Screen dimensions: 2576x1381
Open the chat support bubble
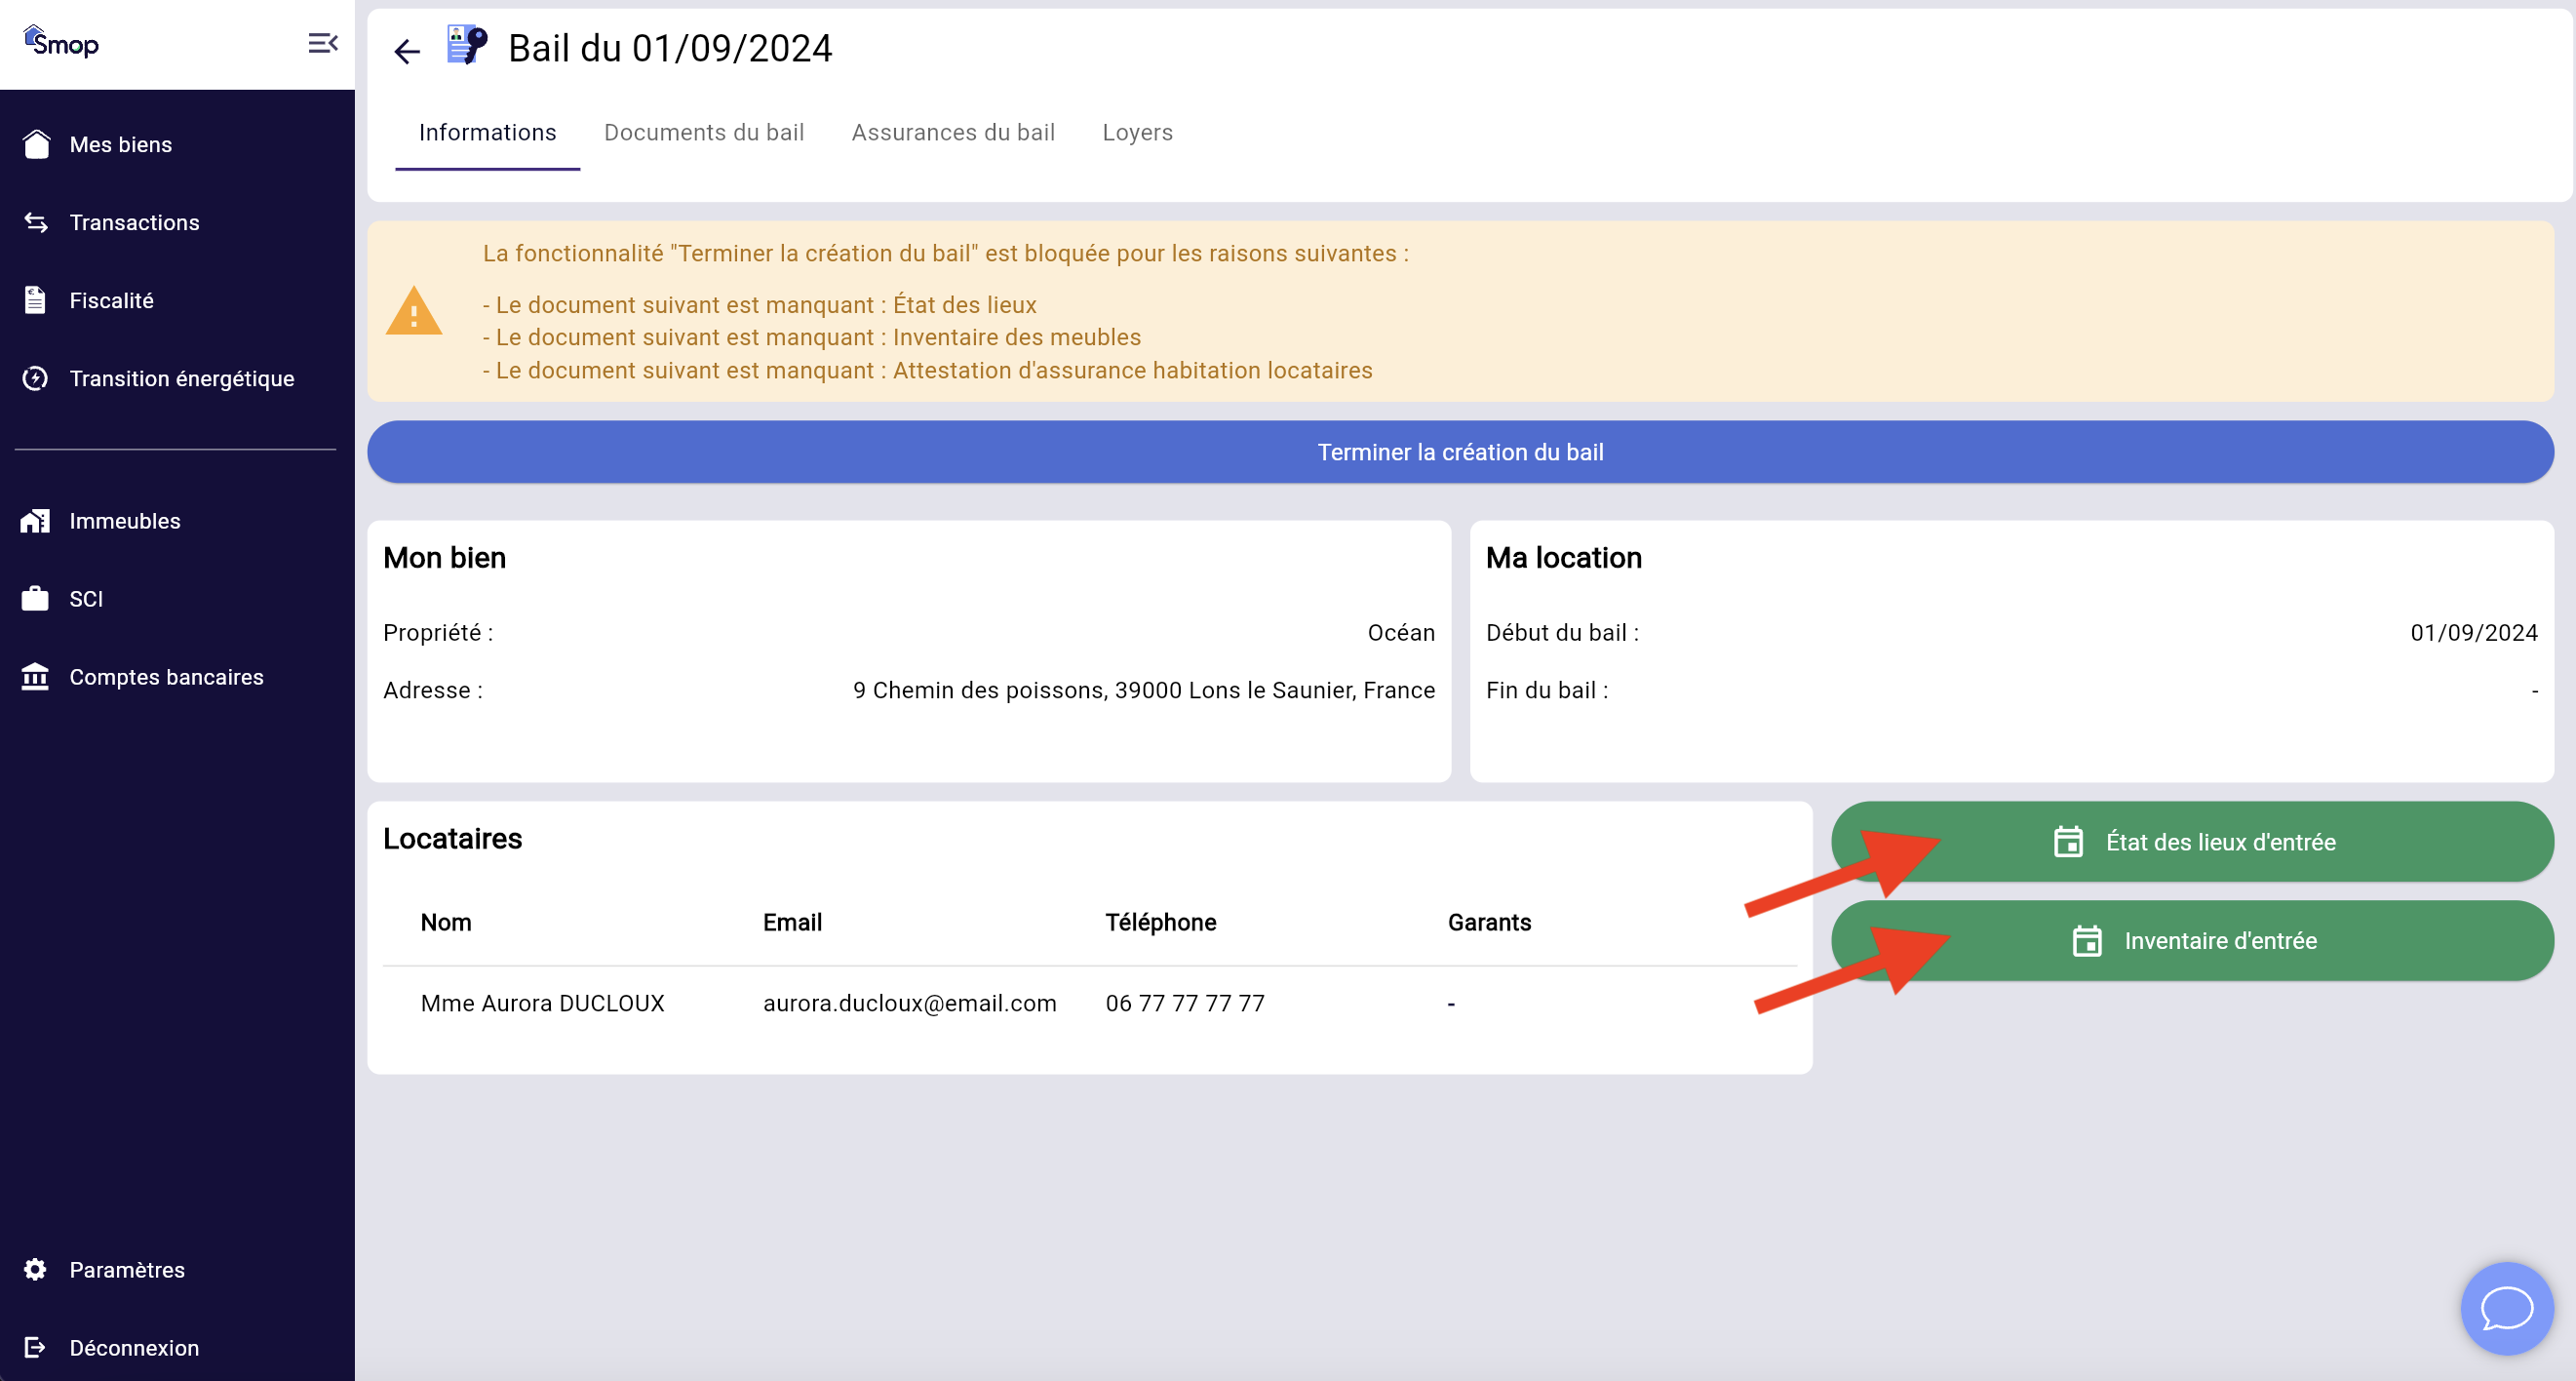pyautogui.click(x=2505, y=1307)
